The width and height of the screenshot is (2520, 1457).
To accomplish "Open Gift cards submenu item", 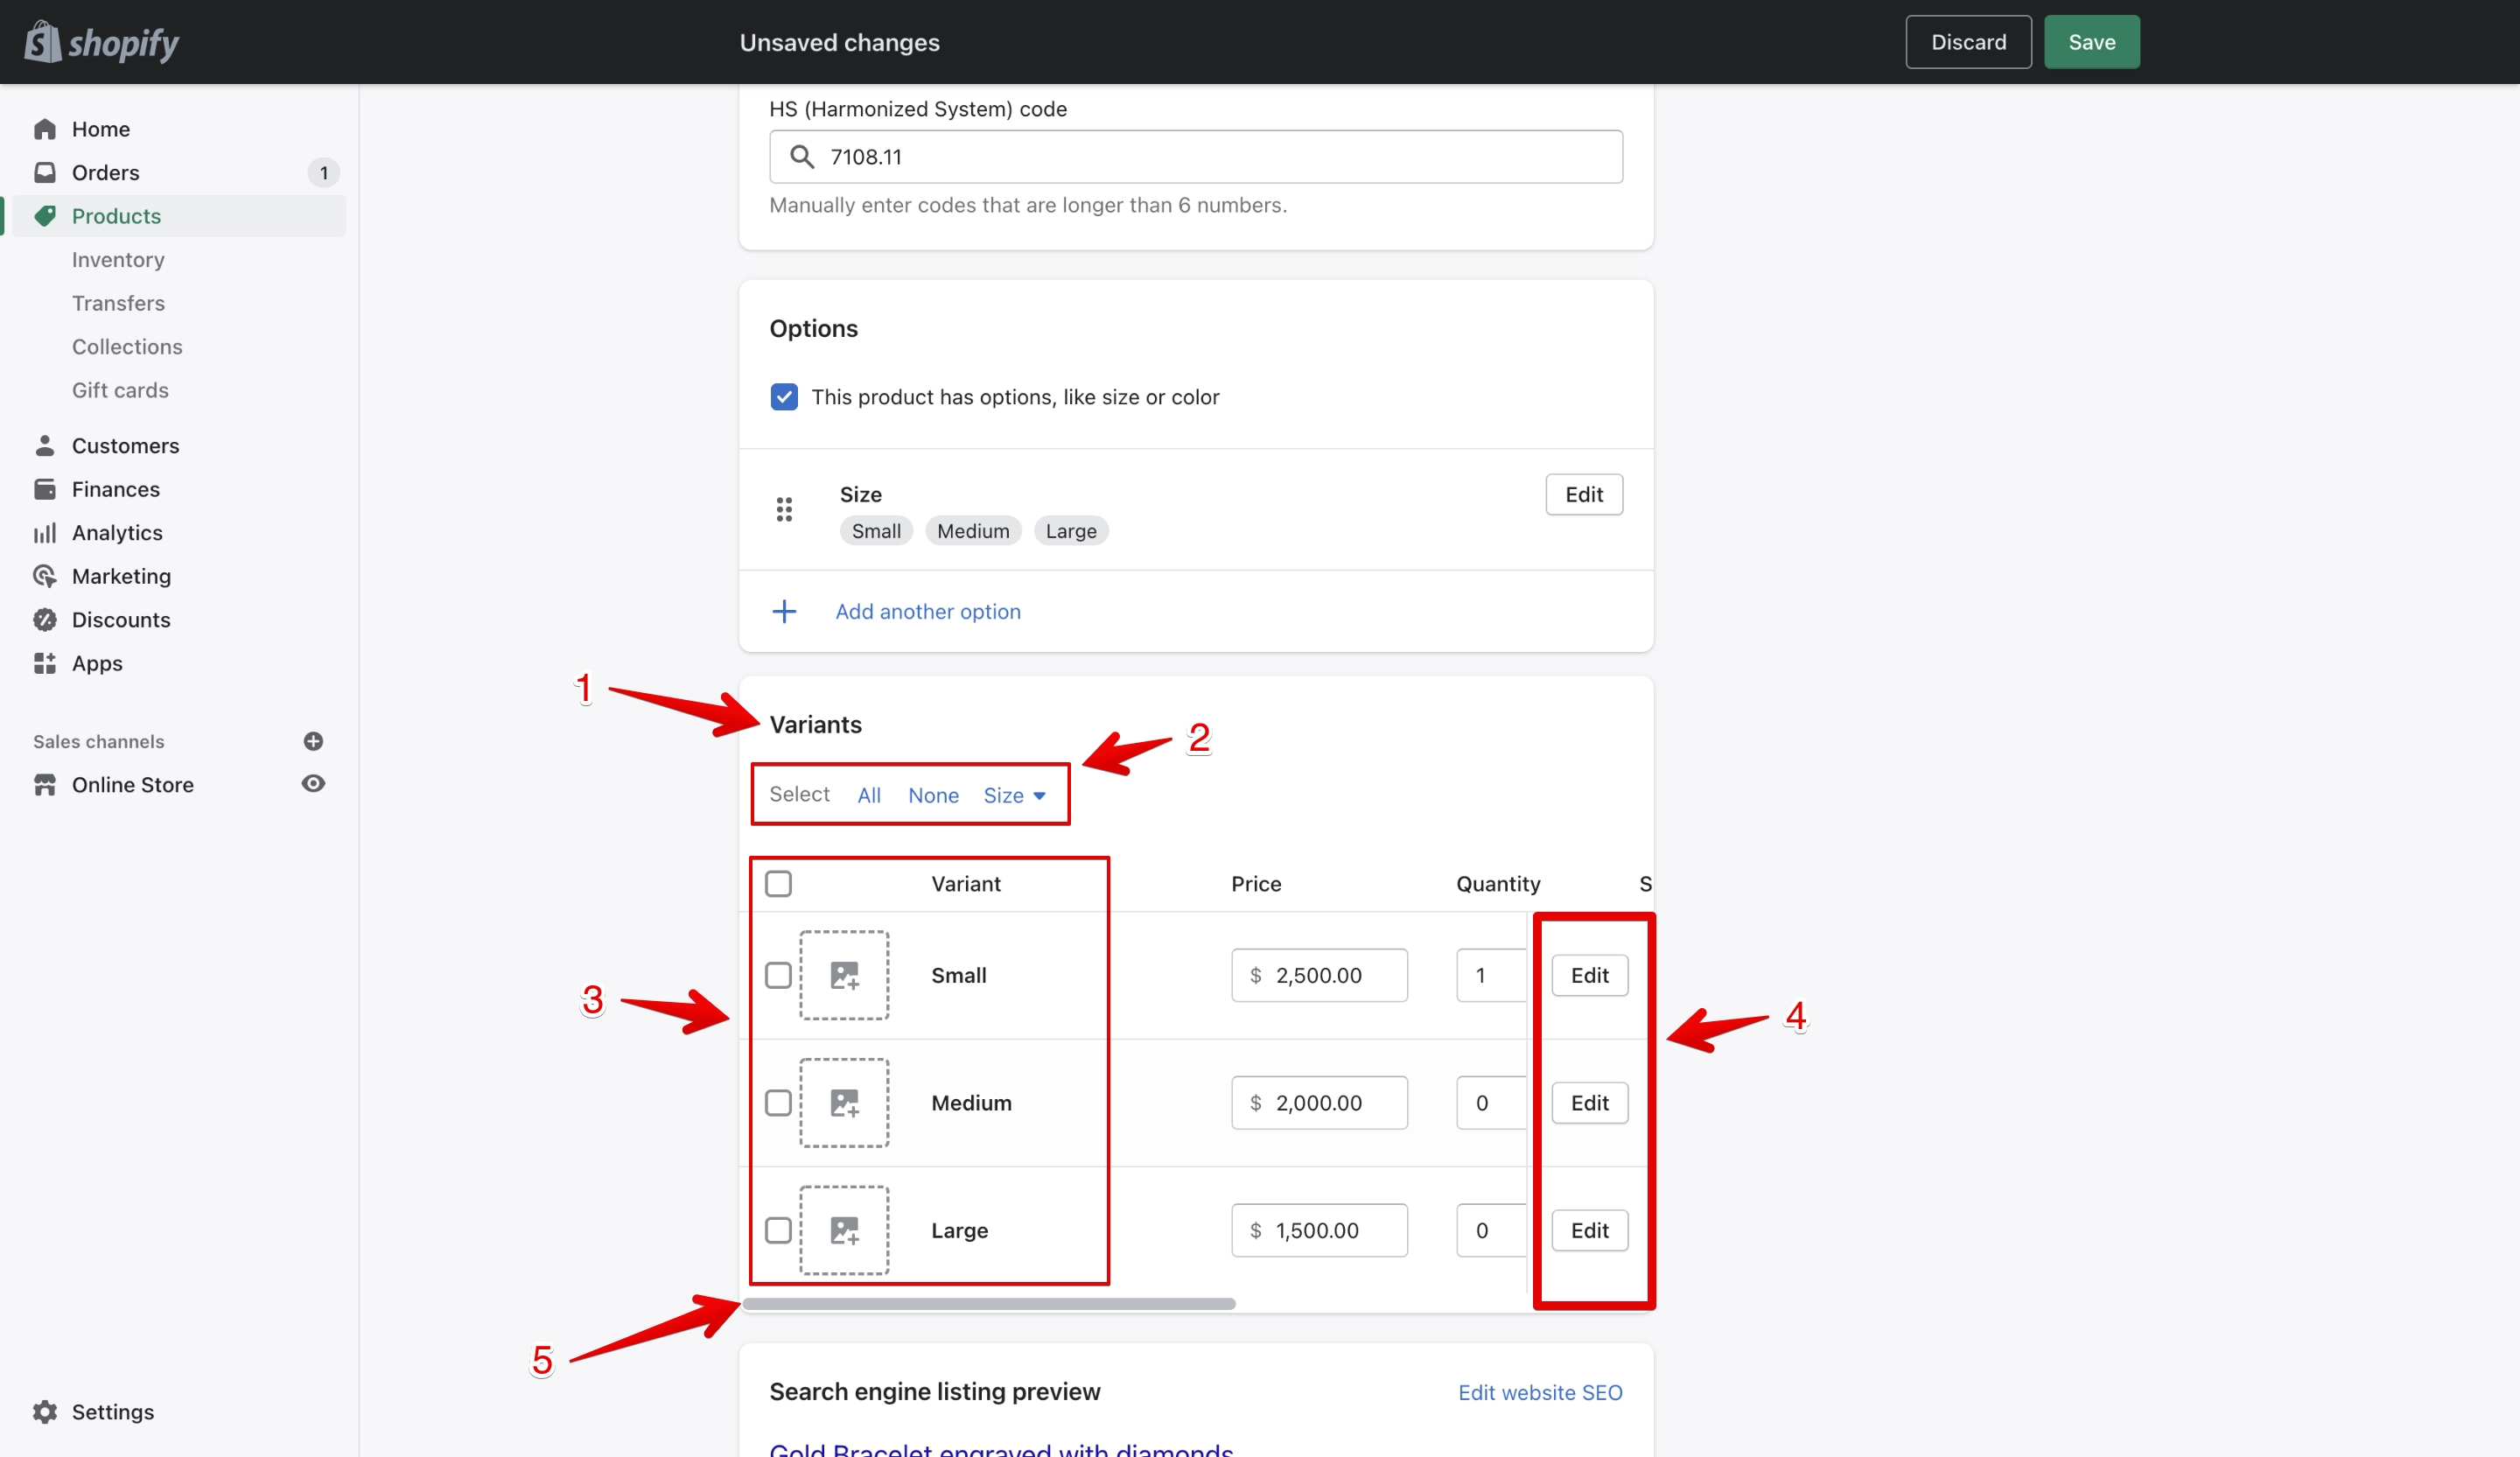I will point(120,390).
